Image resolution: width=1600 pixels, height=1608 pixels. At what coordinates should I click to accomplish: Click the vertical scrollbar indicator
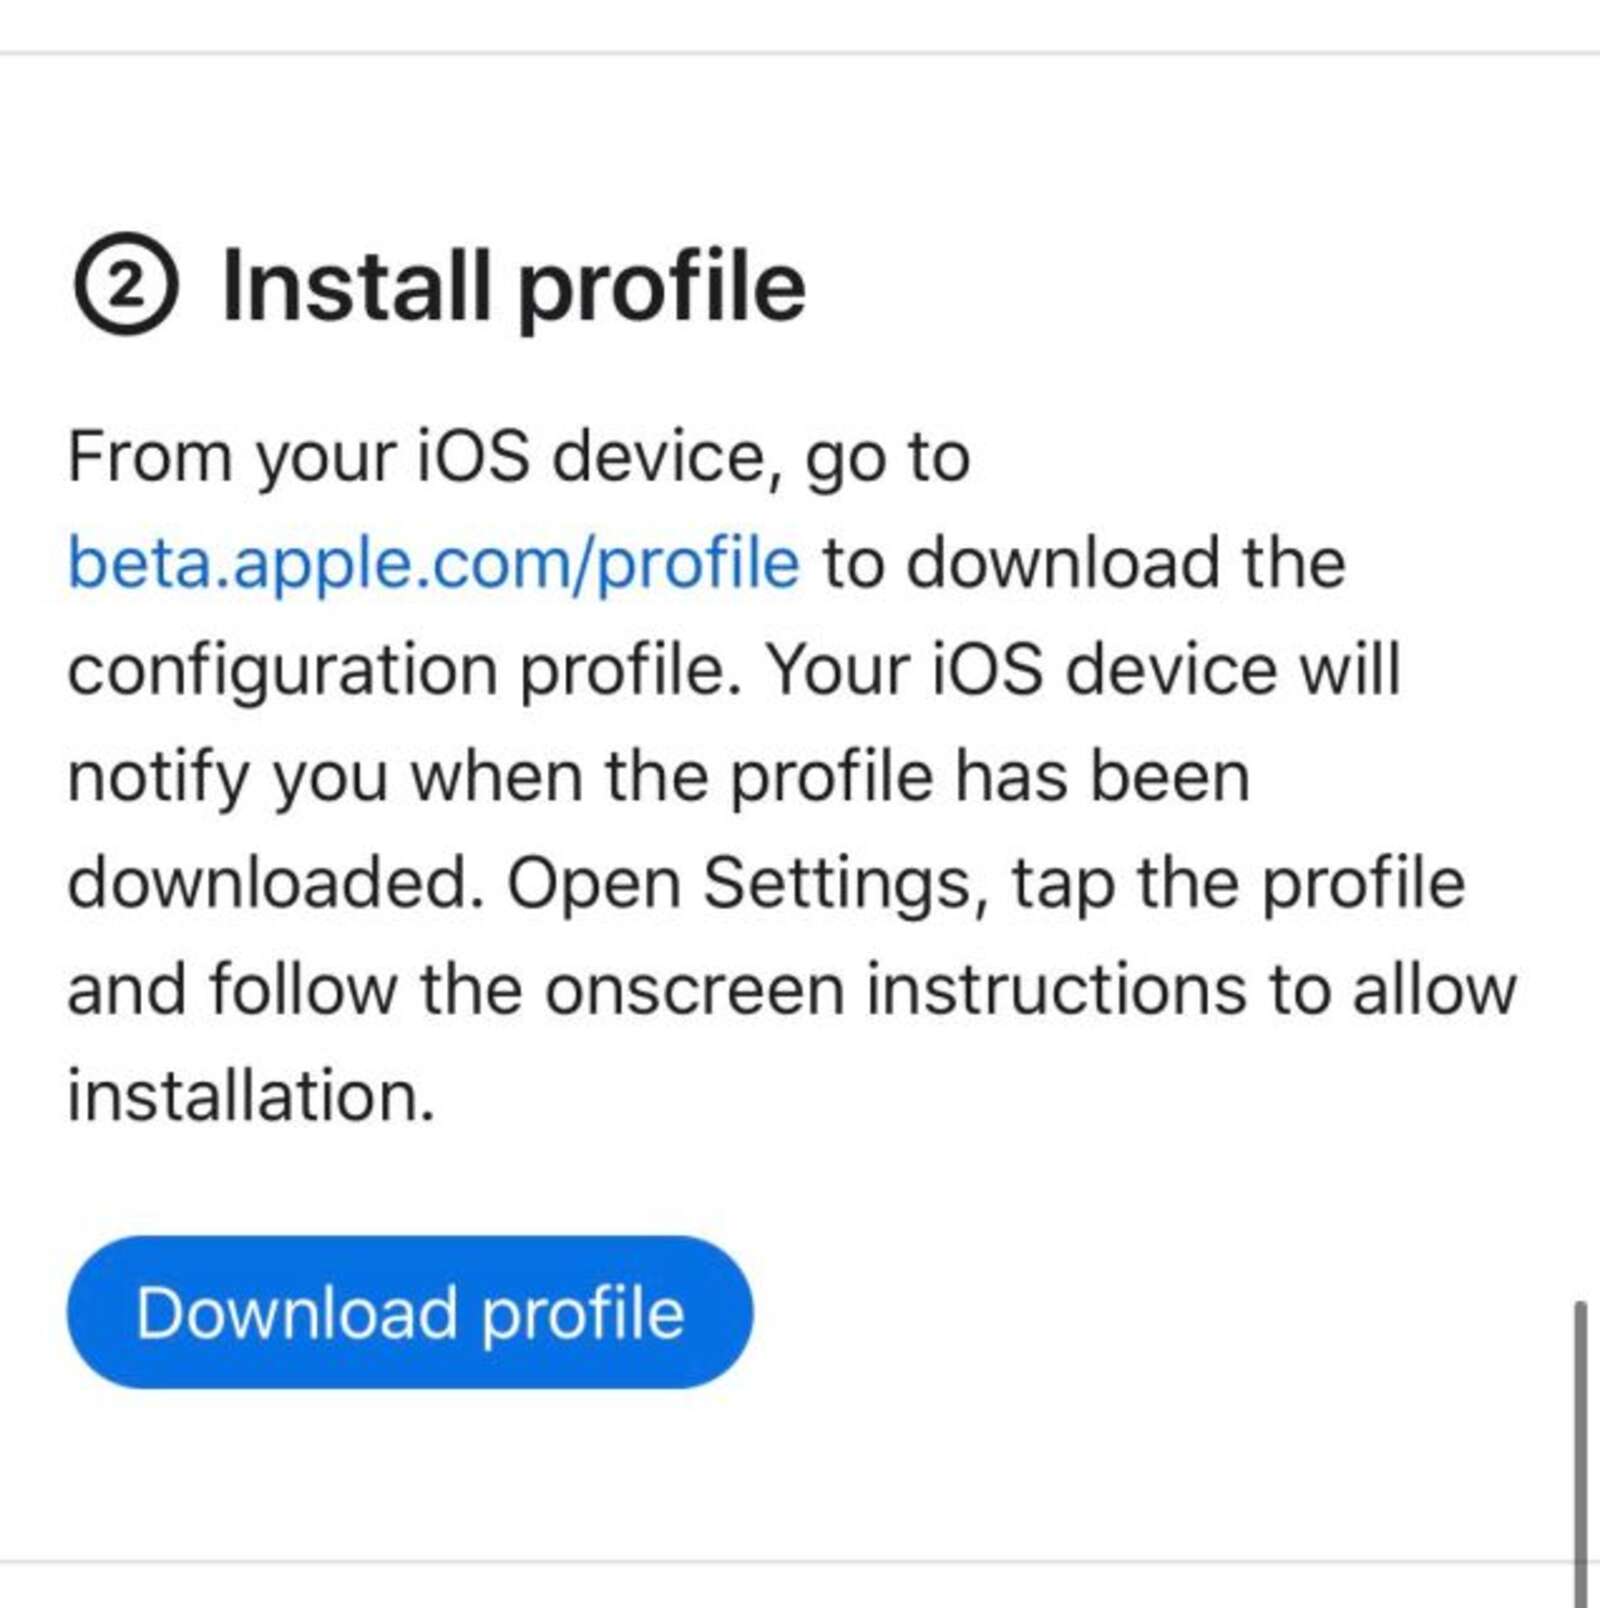[x=1580, y=1450]
